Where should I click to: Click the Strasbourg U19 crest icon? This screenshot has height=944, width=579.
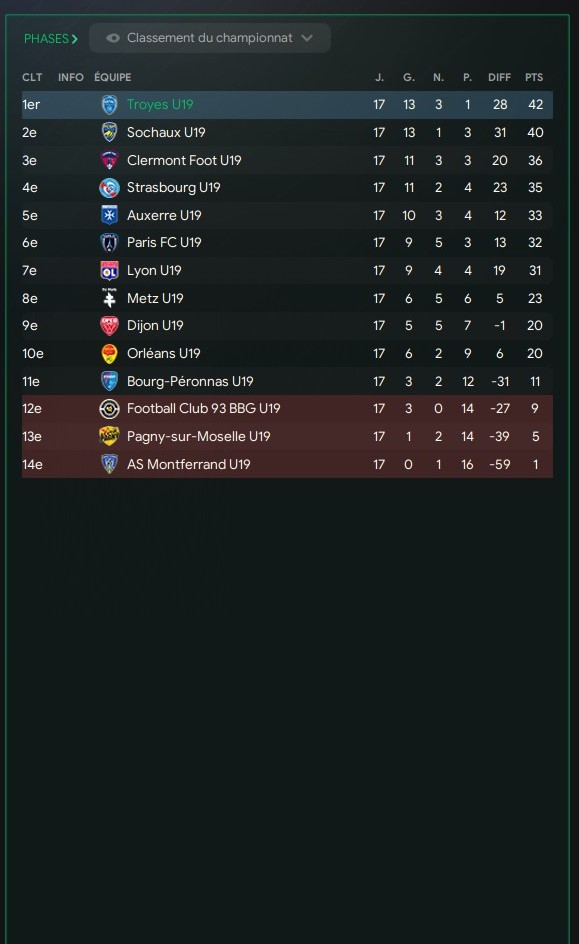109,188
